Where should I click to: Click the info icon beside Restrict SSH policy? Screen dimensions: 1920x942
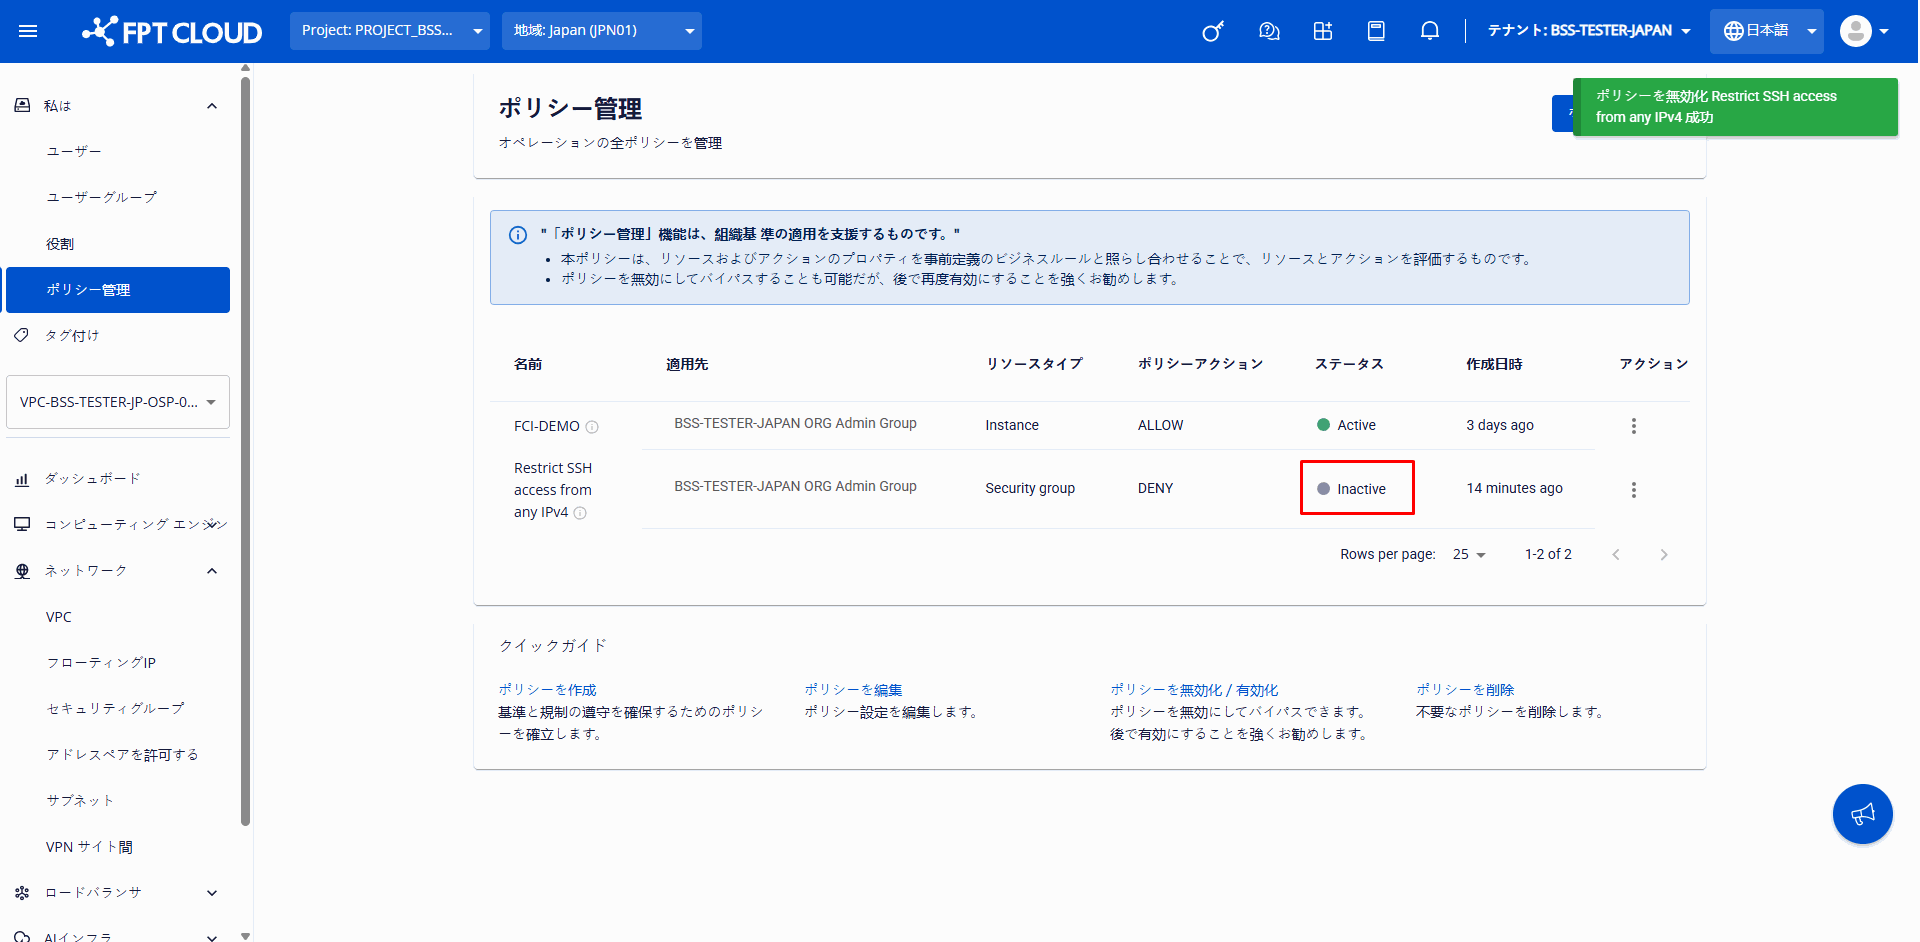click(580, 513)
